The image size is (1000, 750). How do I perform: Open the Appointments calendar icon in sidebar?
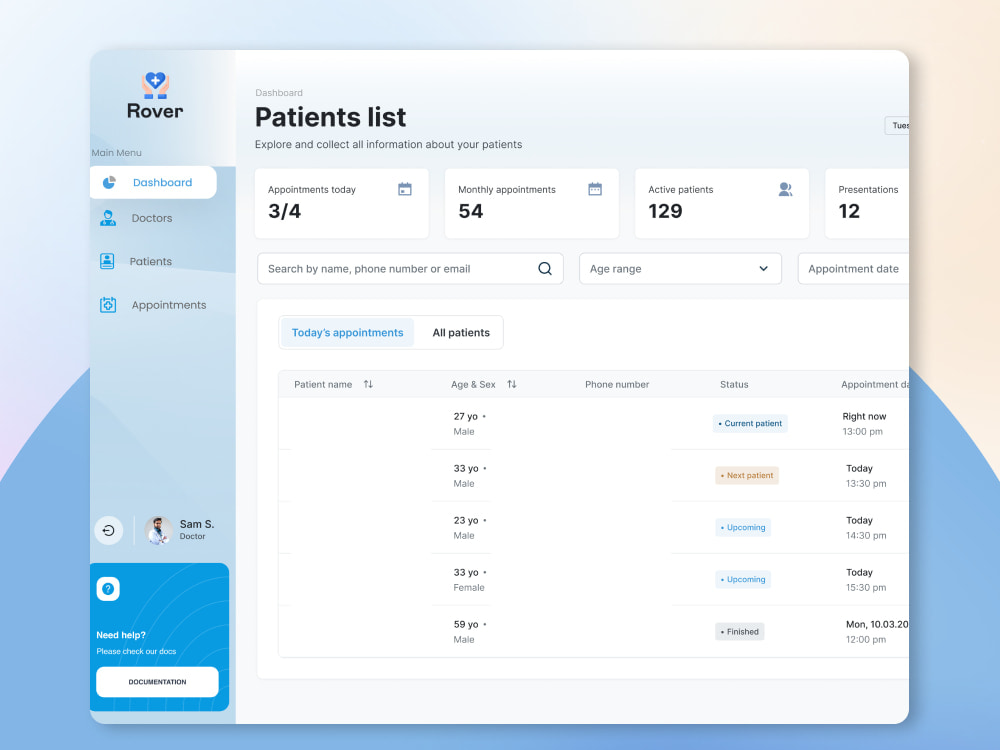click(108, 304)
